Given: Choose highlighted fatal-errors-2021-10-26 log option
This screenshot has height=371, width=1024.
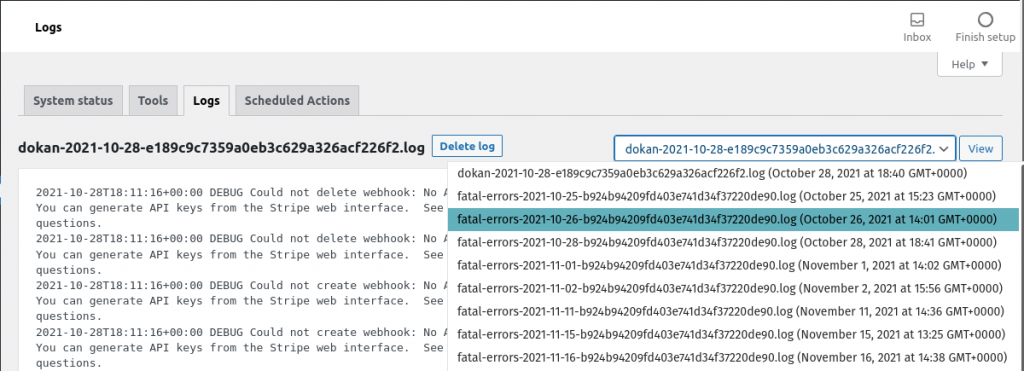Looking at the screenshot, I should [733, 219].
